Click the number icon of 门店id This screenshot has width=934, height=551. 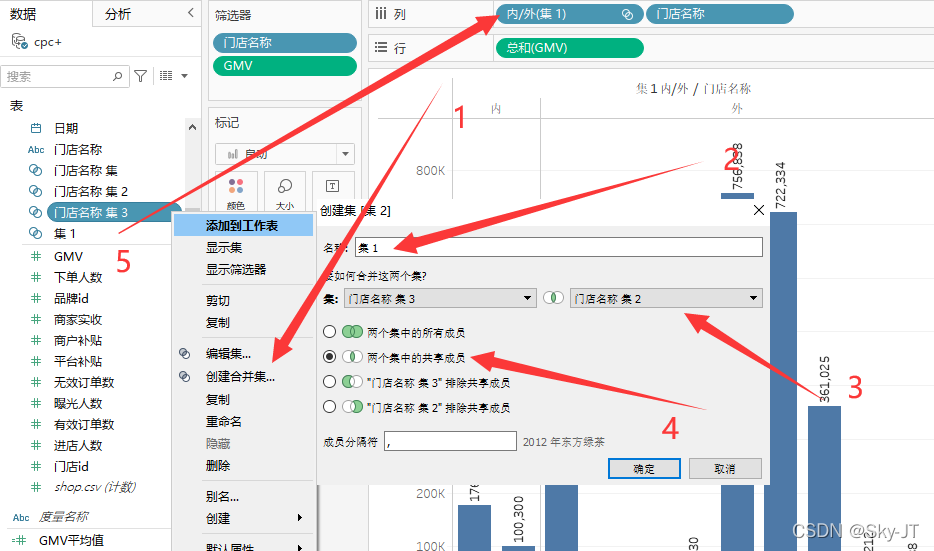36,466
